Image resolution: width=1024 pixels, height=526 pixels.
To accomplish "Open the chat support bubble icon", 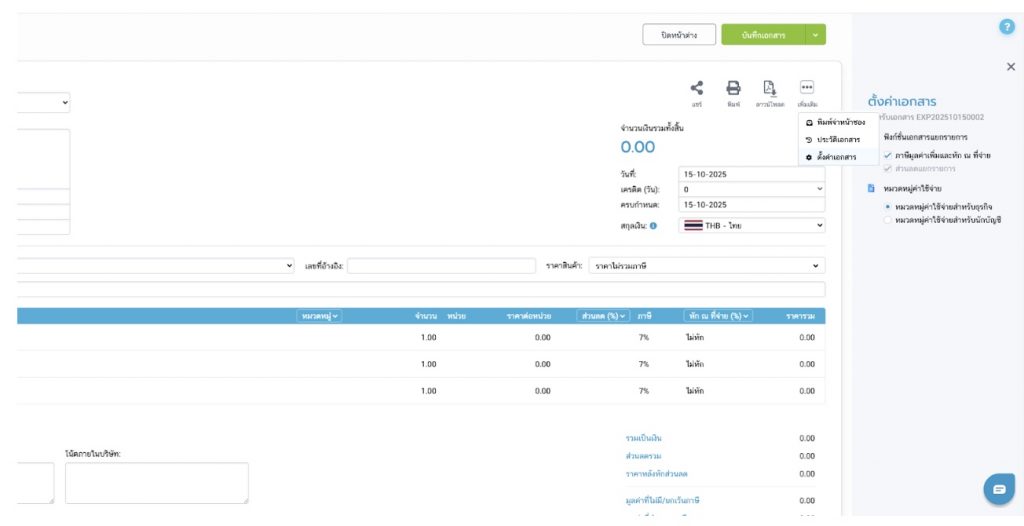I will click(998, 489).
